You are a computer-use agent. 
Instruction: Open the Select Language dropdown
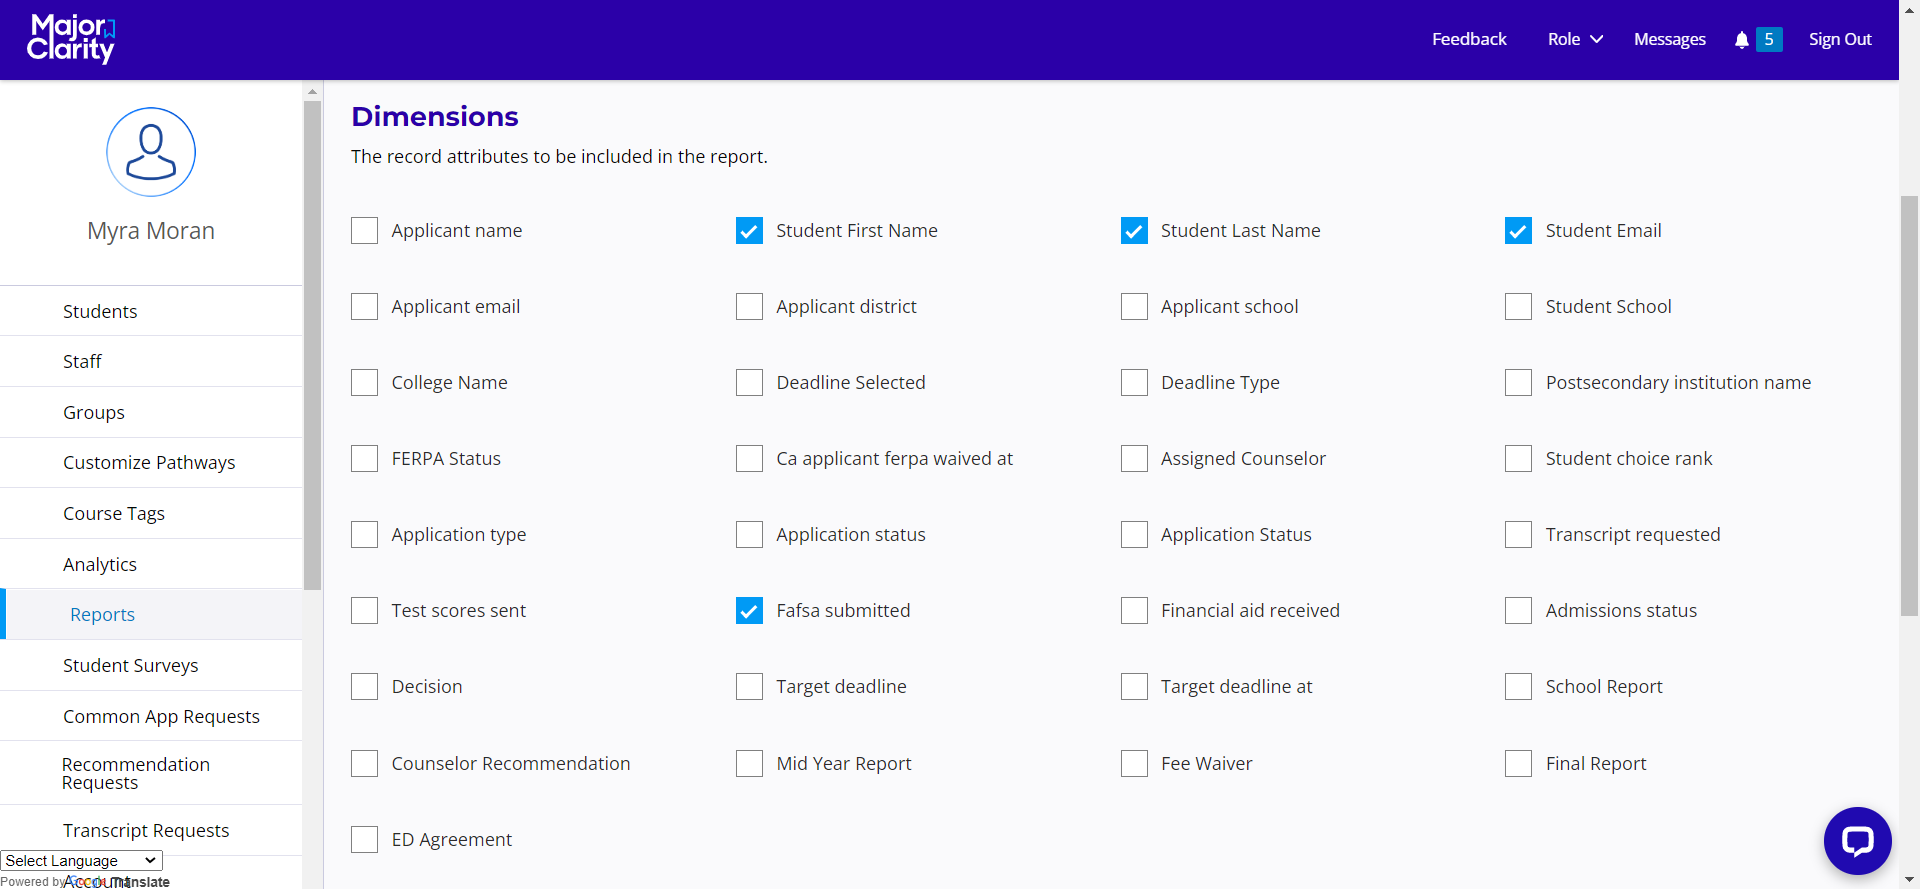click(x=81, y=861)
